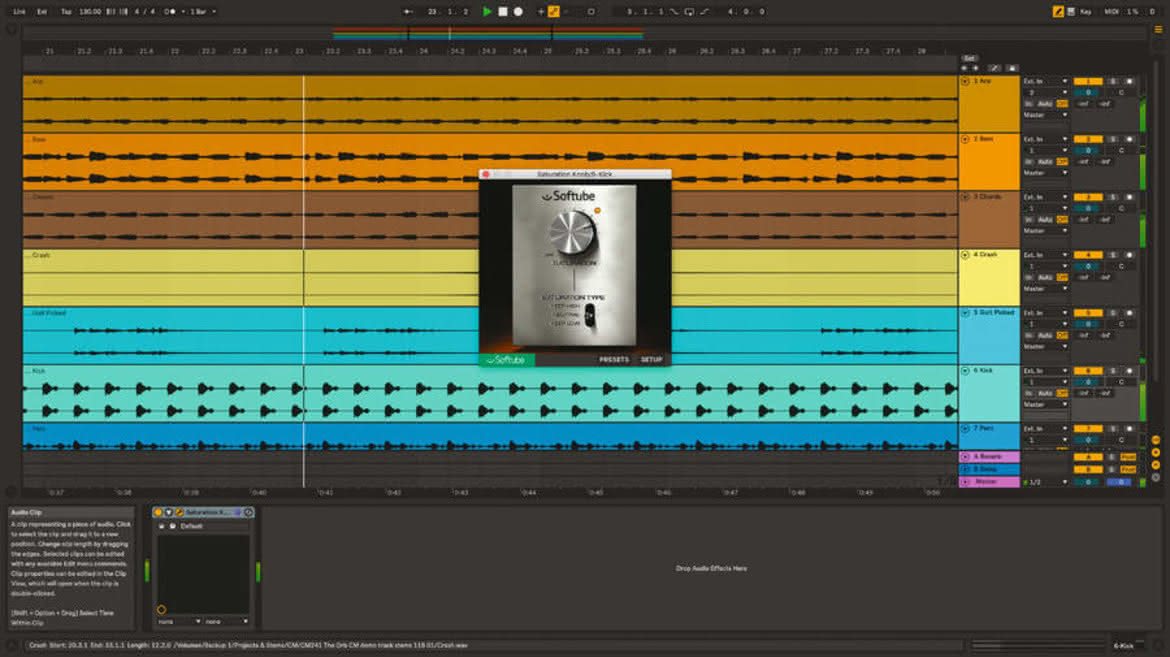Screen dimensions: 1170x657
Task: Open the Master output menu on Bass track
Action: click(x=1045, y=172)
